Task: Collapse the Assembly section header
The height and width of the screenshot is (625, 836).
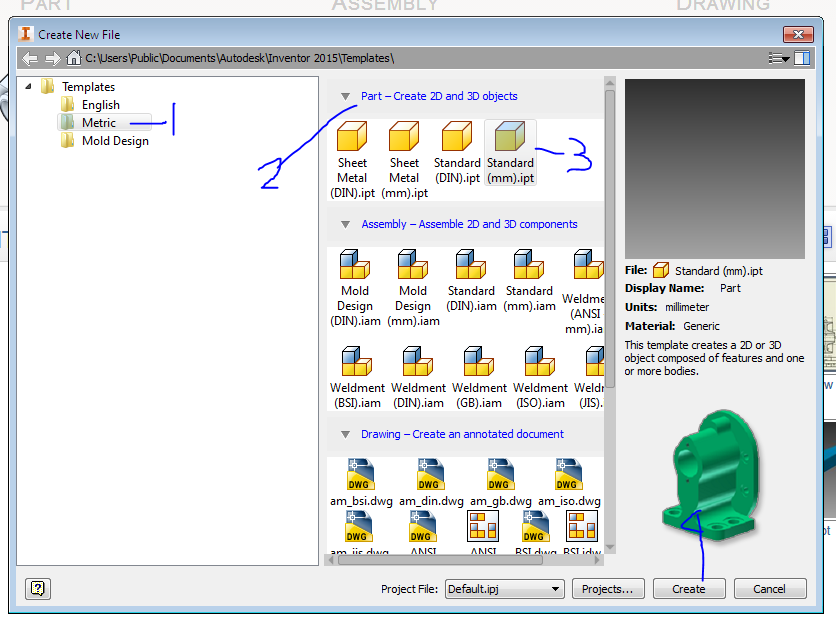Action: 346,224
